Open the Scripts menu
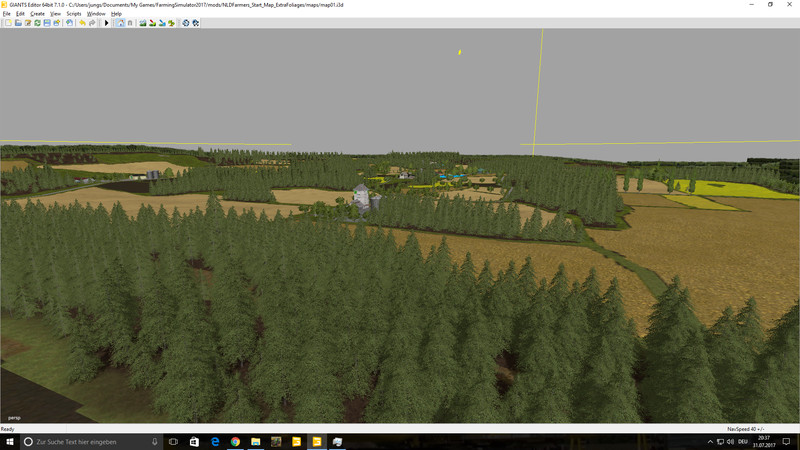Screen dimensions: 800x450 tap(74, 13)
